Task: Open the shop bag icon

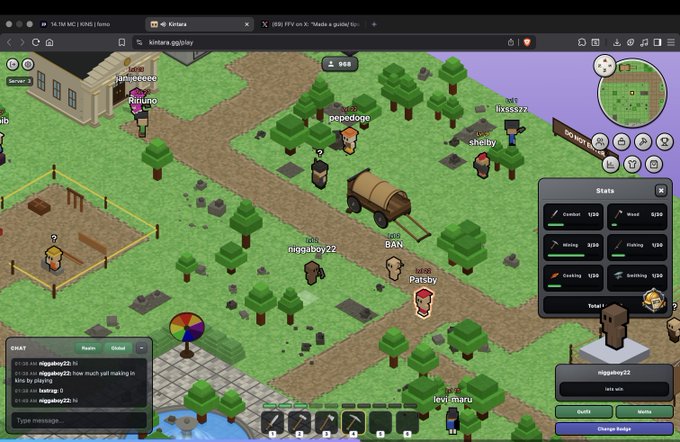Action: [x=654, y=164]
